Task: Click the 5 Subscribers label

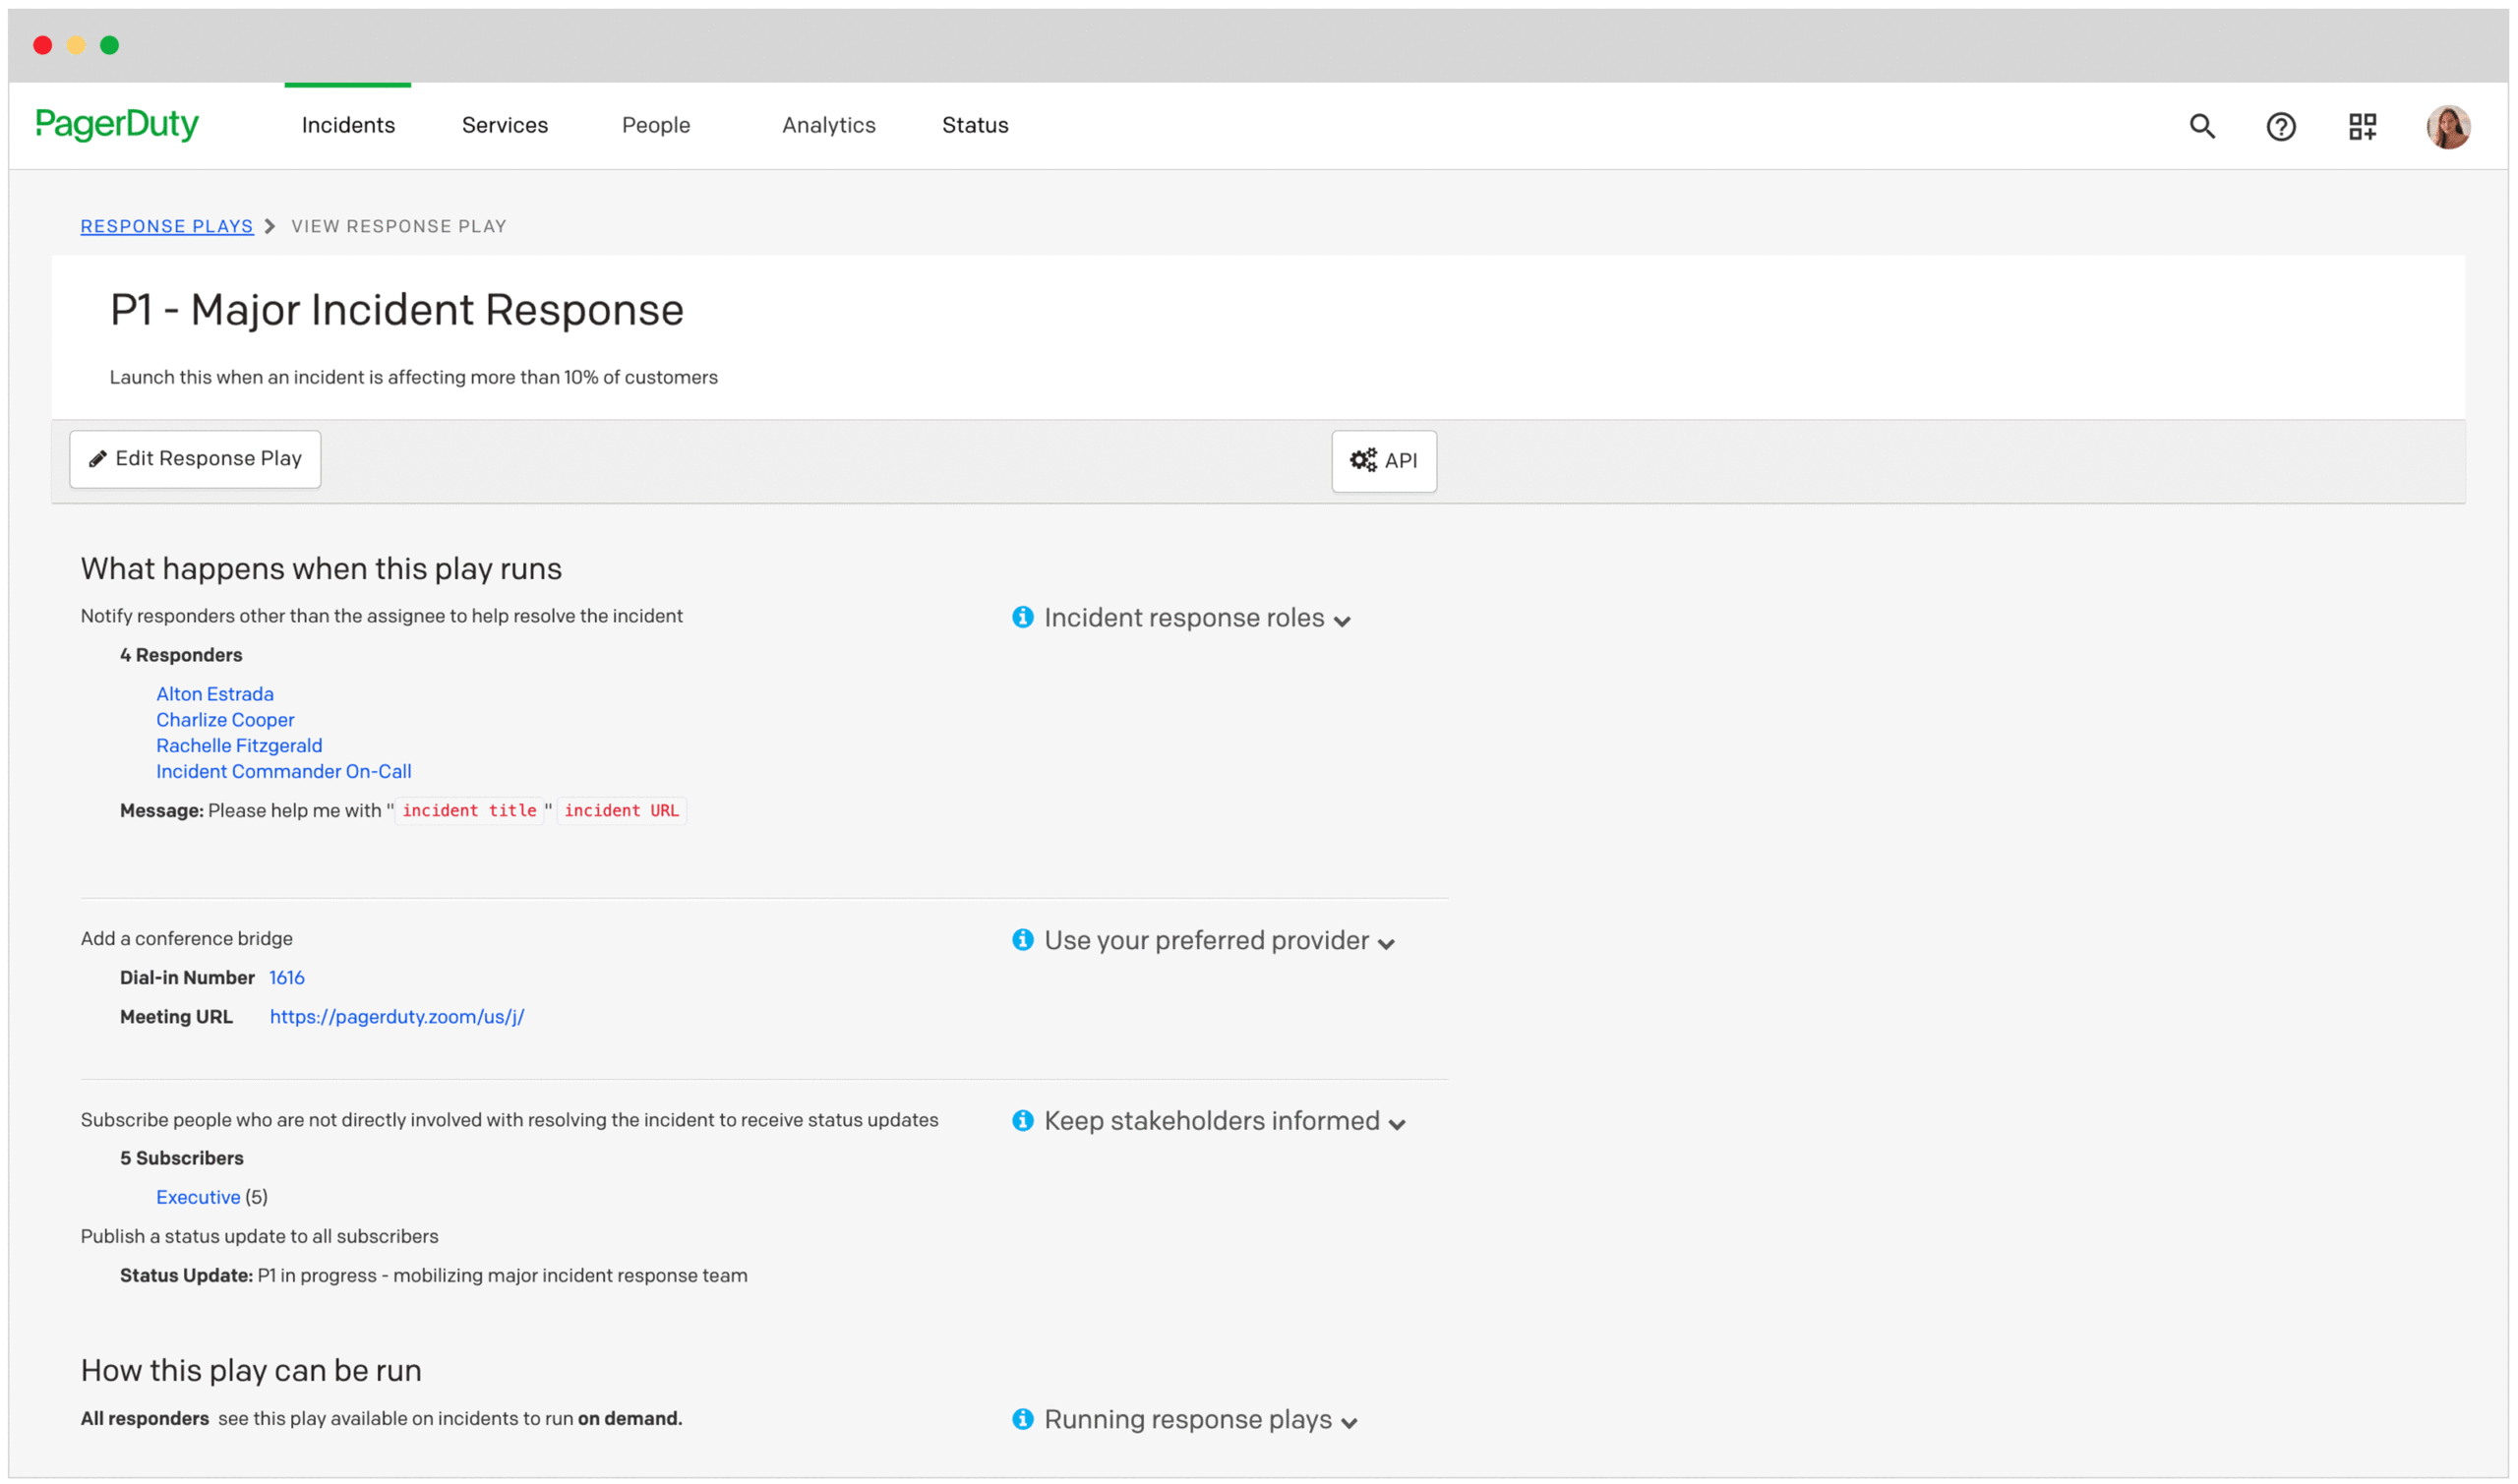Action: pyautogui.click(x=182, y=1158)
